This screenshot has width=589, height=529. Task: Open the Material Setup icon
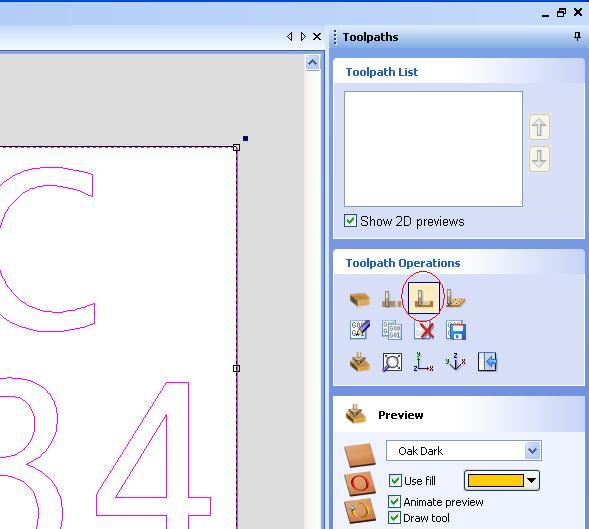tap(360, 299)
